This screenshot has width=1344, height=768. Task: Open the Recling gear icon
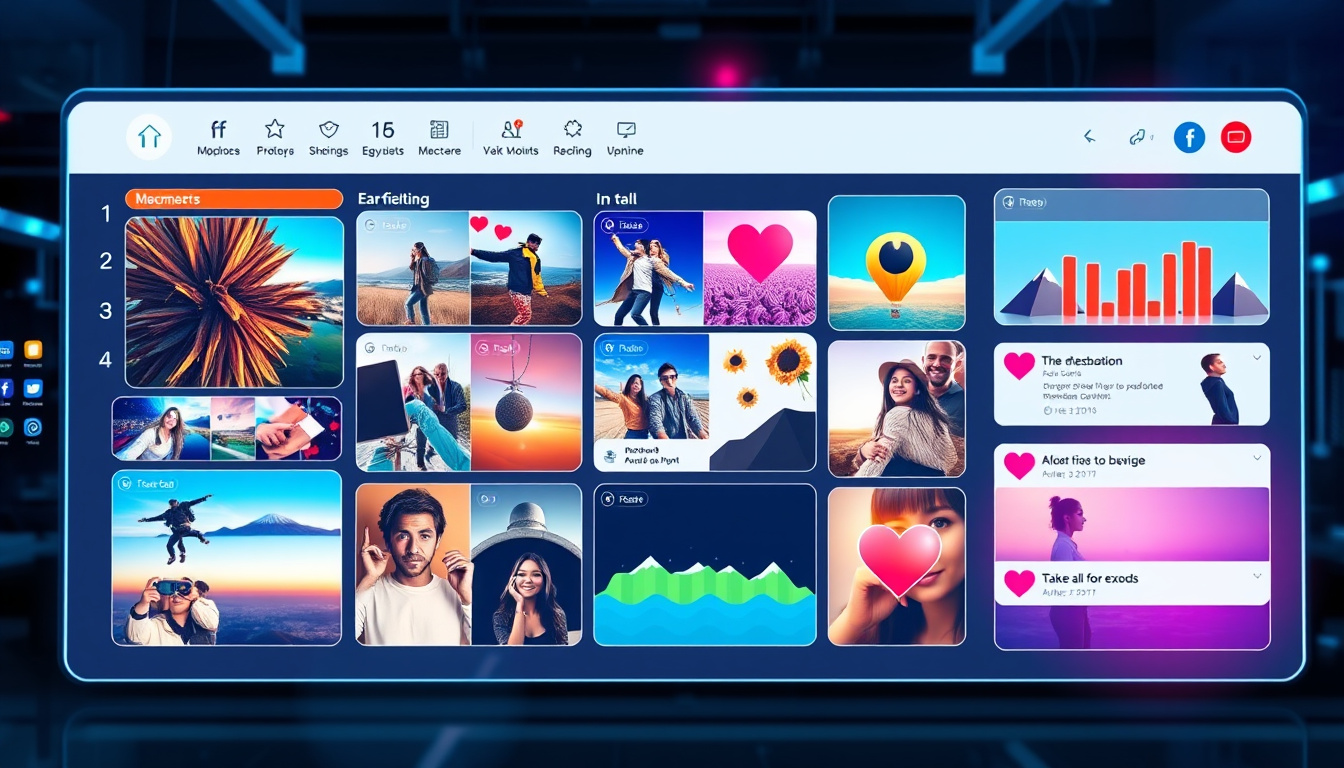572,129
